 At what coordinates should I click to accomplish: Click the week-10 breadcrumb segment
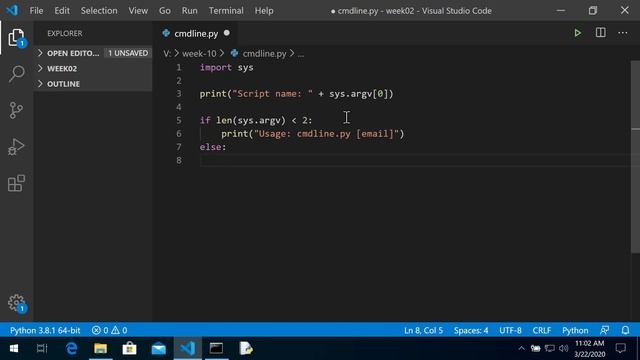199,53
